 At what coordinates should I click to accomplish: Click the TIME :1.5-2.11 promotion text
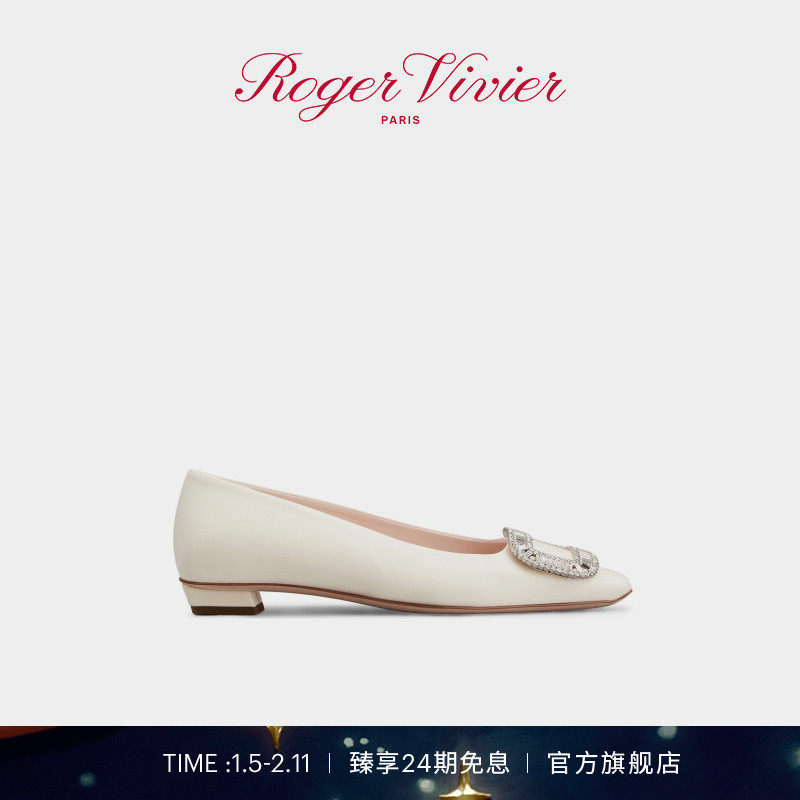pos(237,764)
